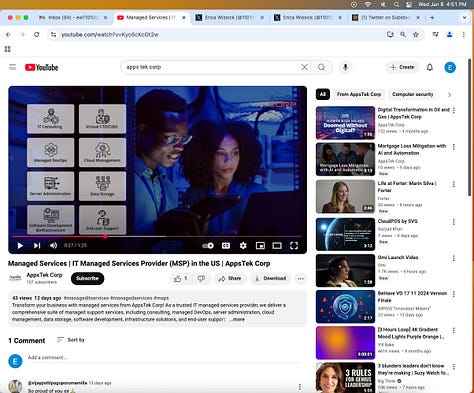
Task: Subscribe to AppsTek Corp
Action: tap(87, 278)
